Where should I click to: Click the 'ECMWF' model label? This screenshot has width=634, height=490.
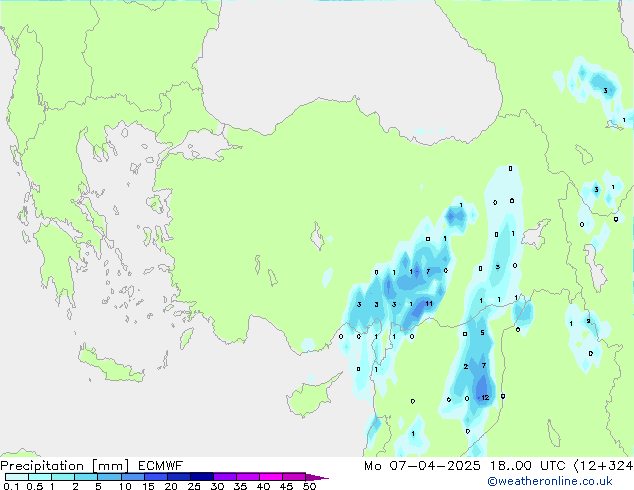[x=161, y=466]
